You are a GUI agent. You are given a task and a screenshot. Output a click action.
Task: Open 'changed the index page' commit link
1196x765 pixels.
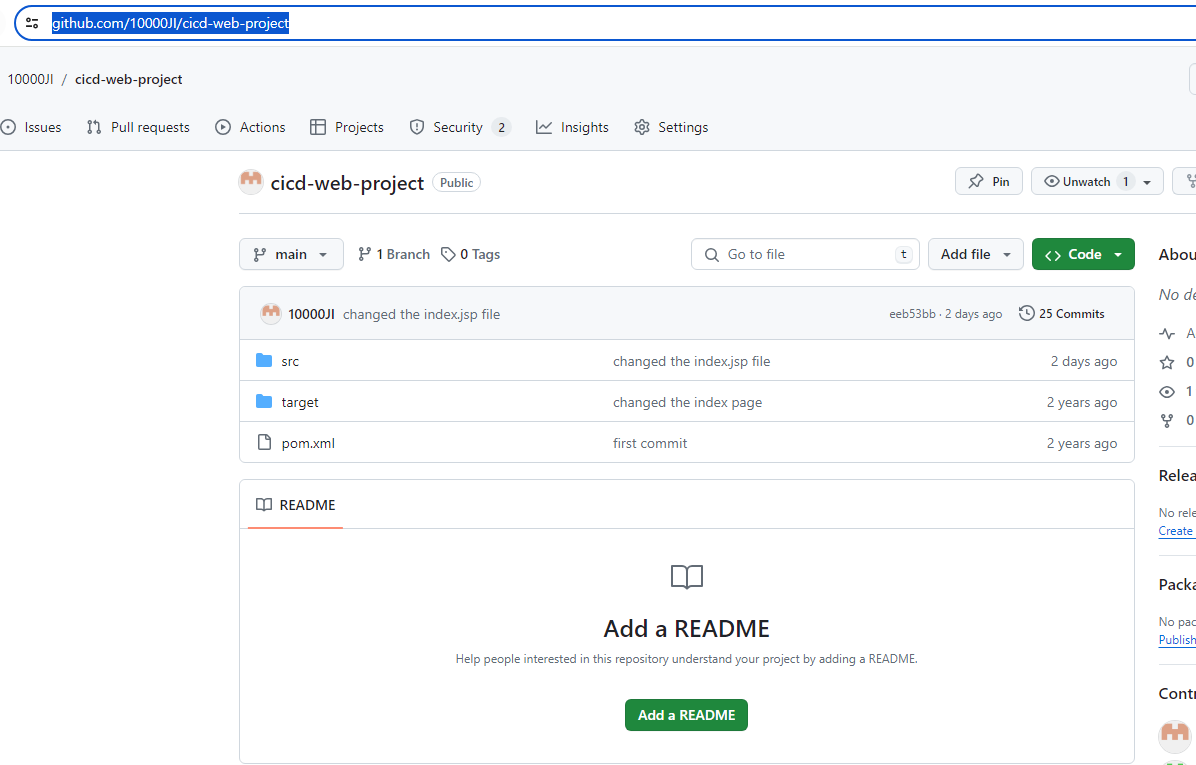coord(687,403)
